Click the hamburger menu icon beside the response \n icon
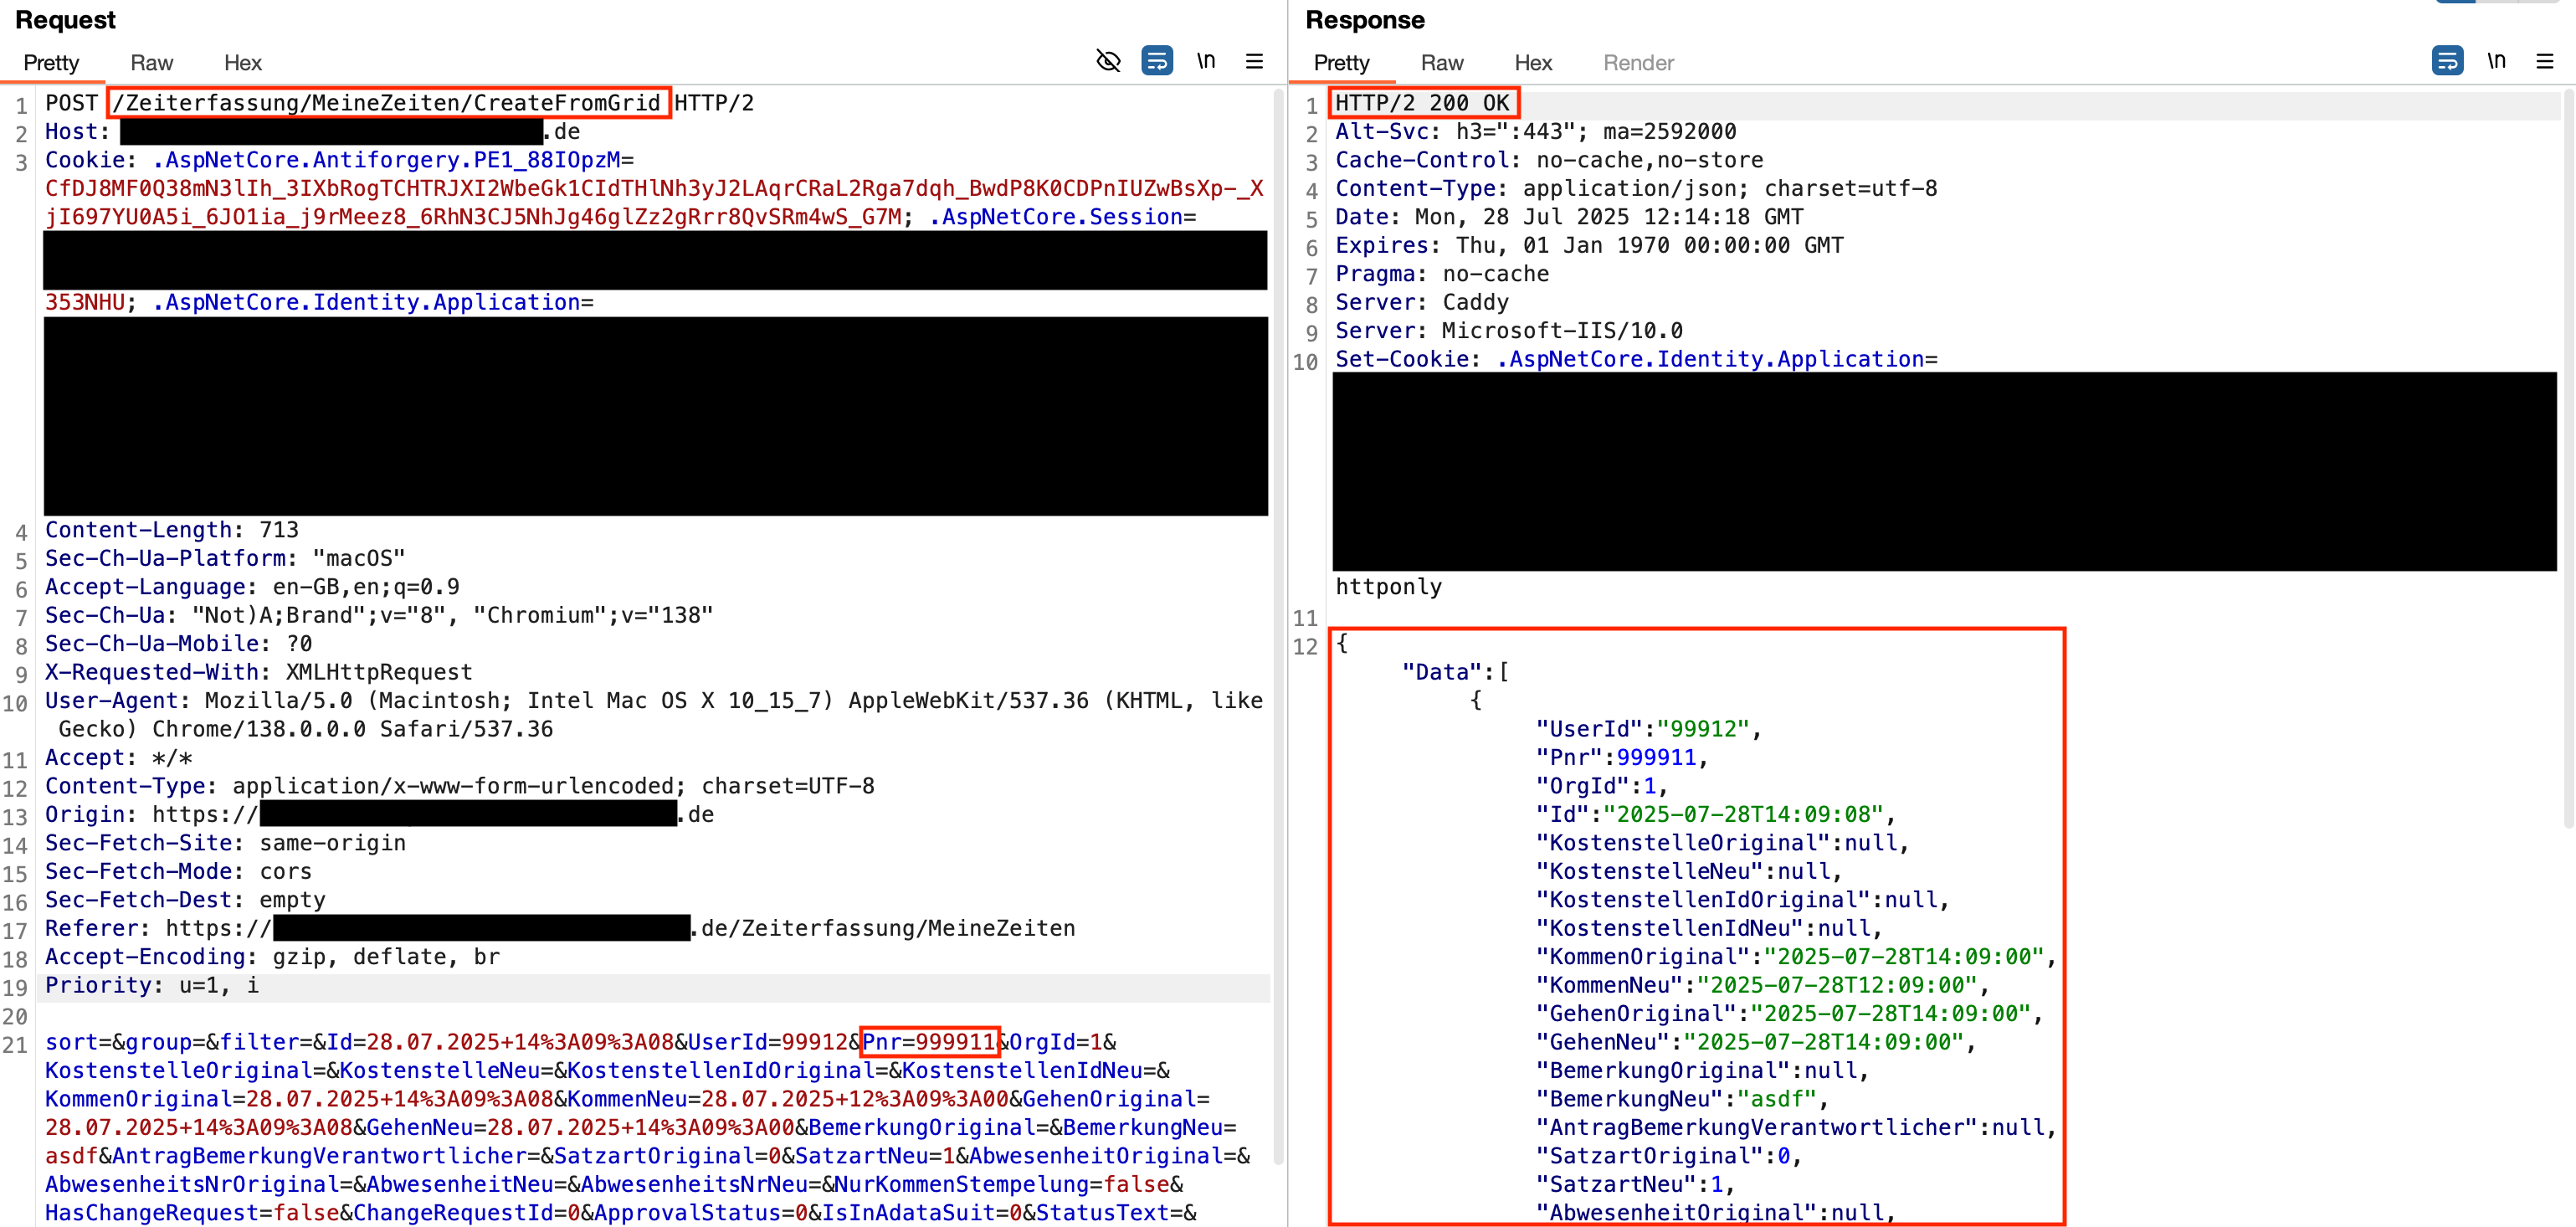 point(2544,61)
